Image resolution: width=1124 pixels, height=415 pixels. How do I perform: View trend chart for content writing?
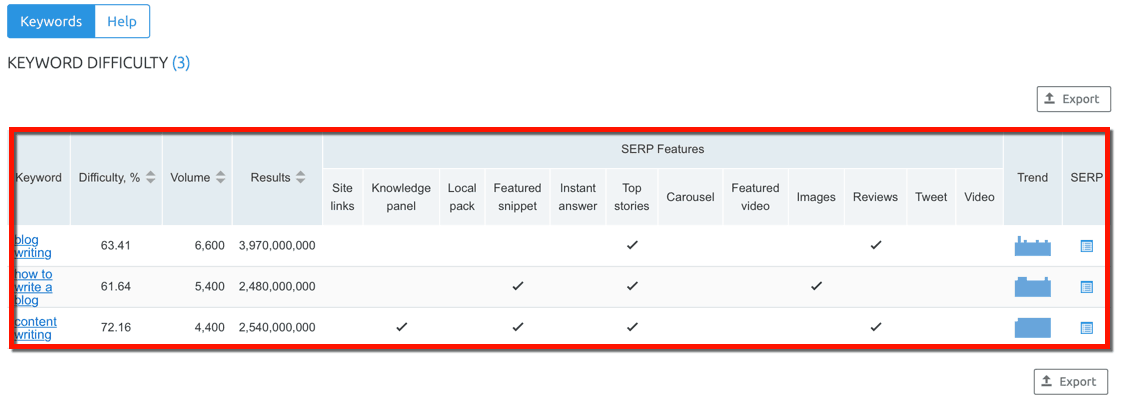(1032, 328)
